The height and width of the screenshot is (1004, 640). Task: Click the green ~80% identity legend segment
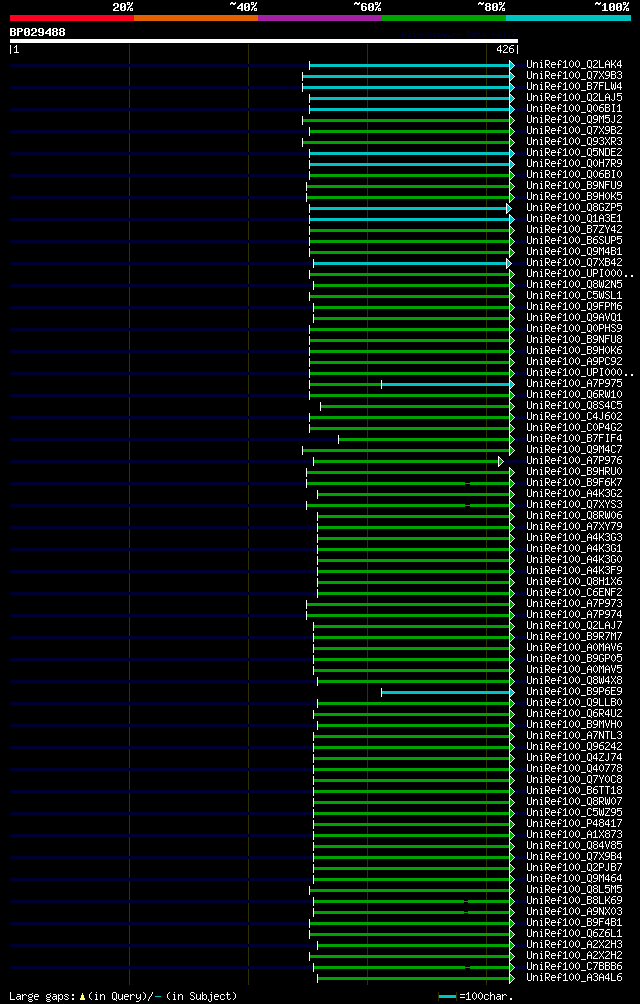pos(444,18)
